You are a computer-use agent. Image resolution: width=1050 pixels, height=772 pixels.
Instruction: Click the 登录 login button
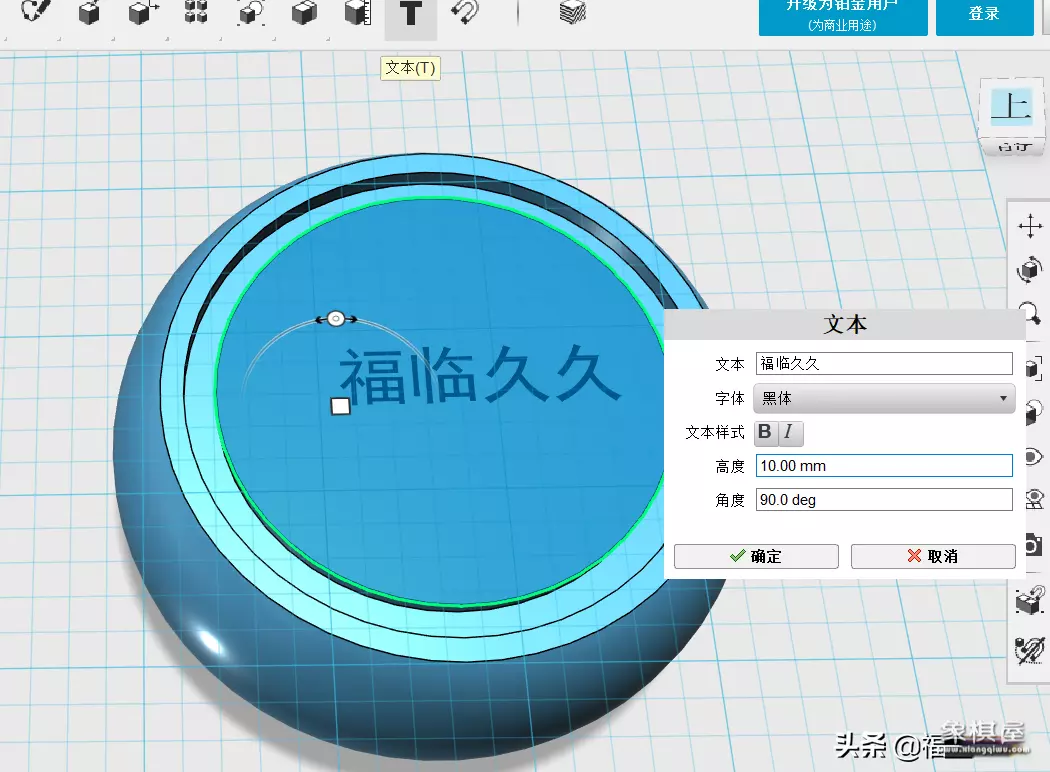984,14
